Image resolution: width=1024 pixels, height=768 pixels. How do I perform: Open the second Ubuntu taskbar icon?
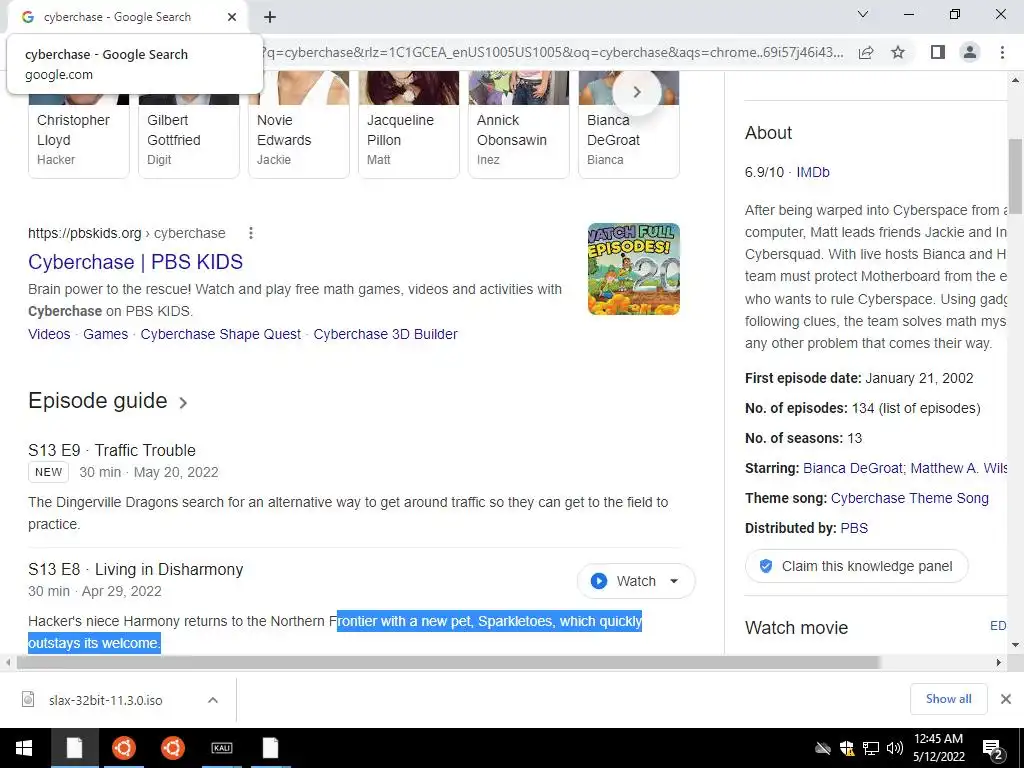click(x=172, y=748)
